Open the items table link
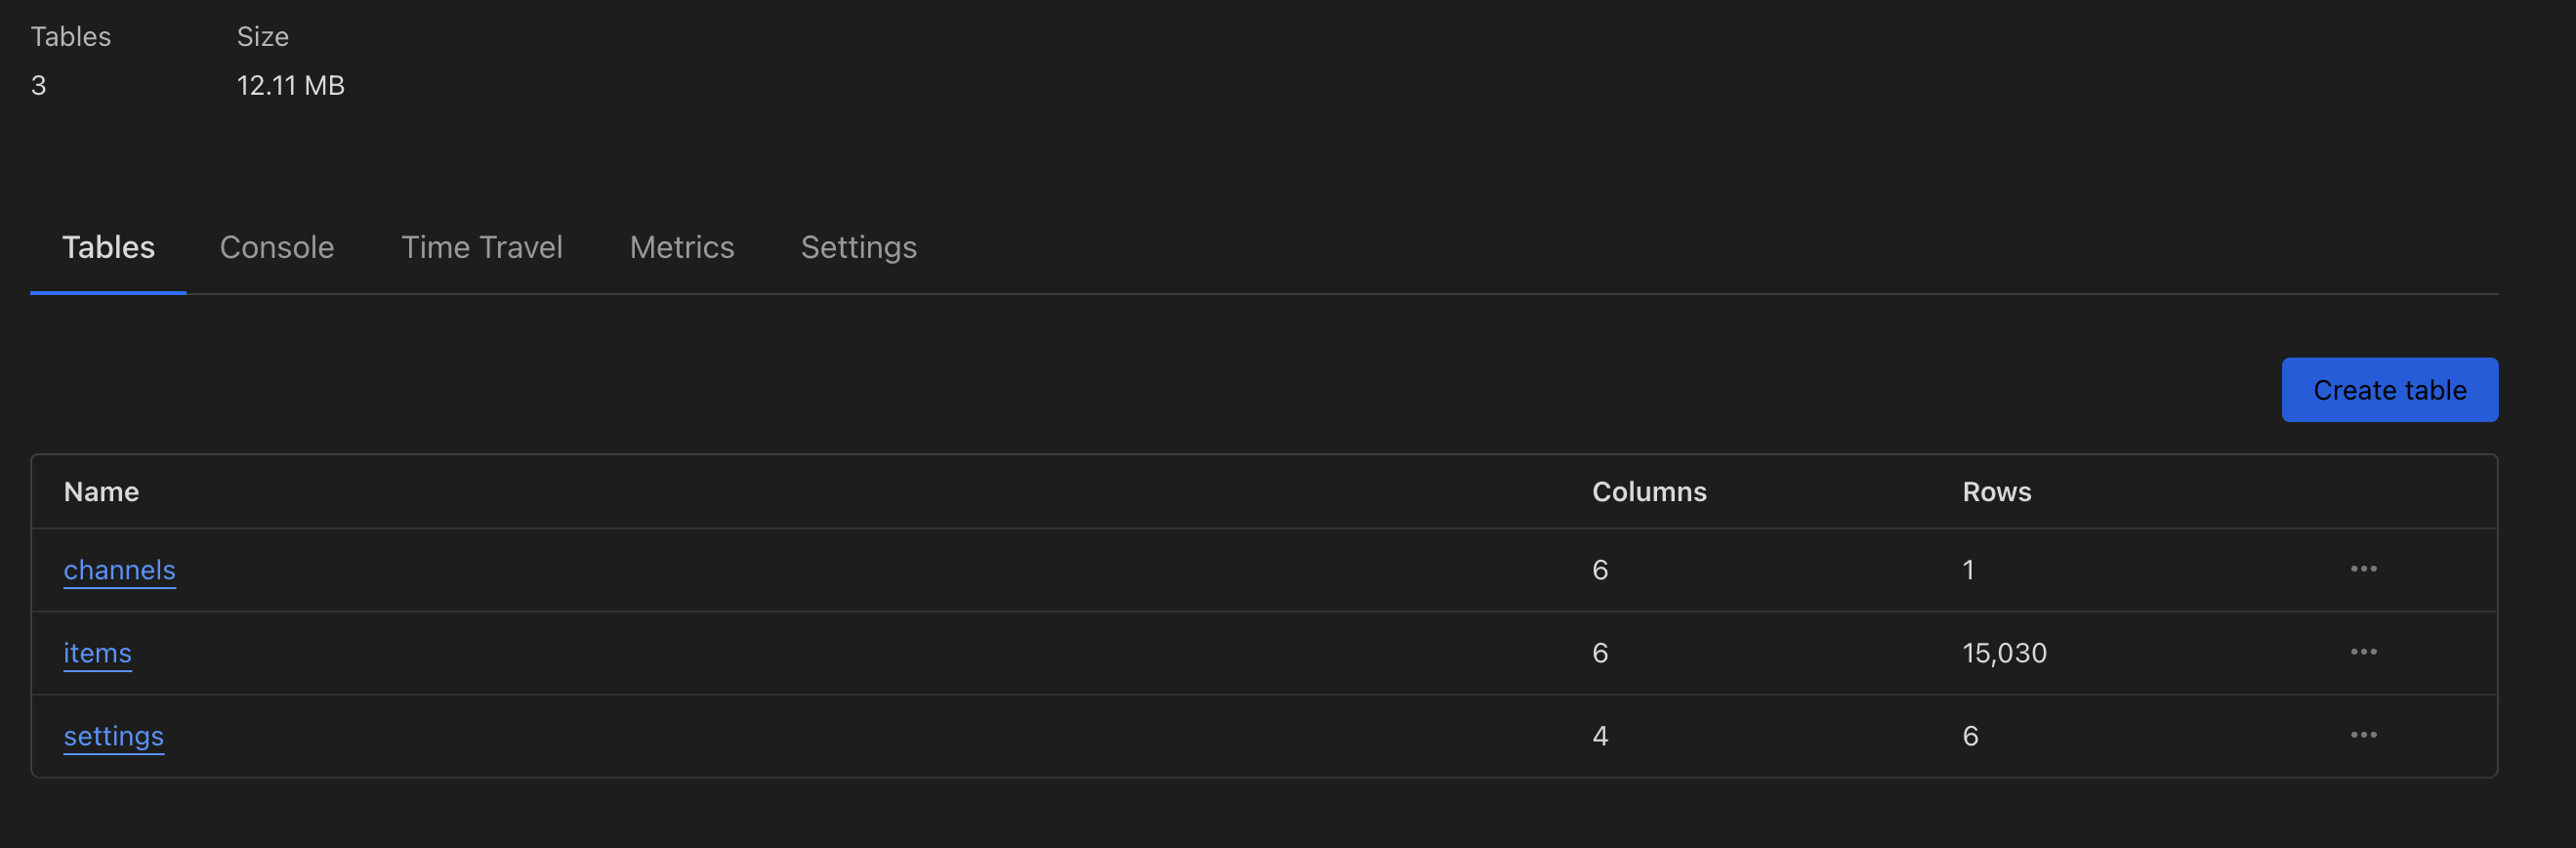The image size is (2576, 848). coord(97,653)
